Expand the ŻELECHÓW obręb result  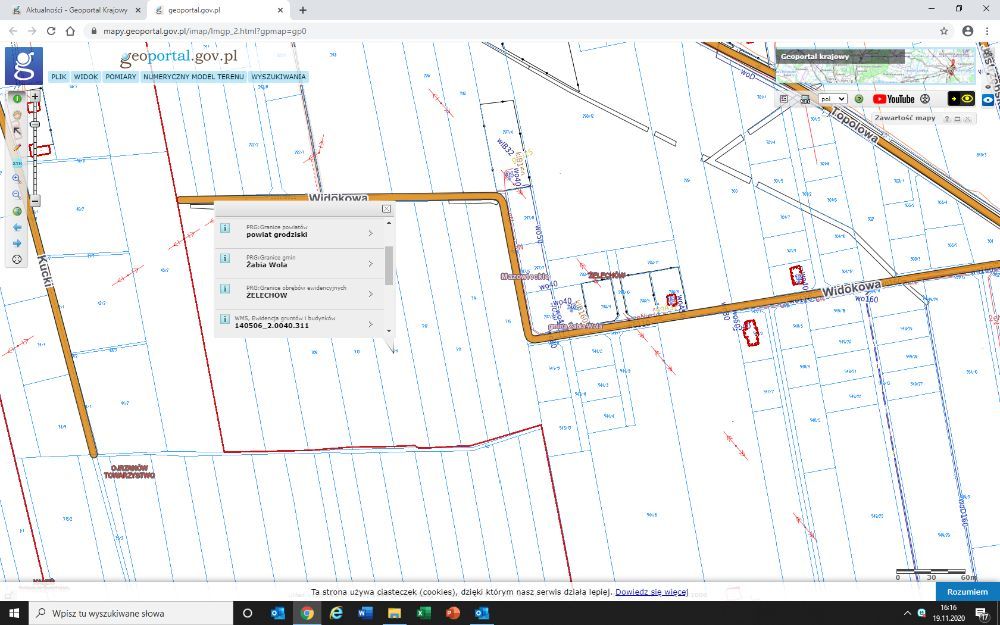click(x=370, y=293)
